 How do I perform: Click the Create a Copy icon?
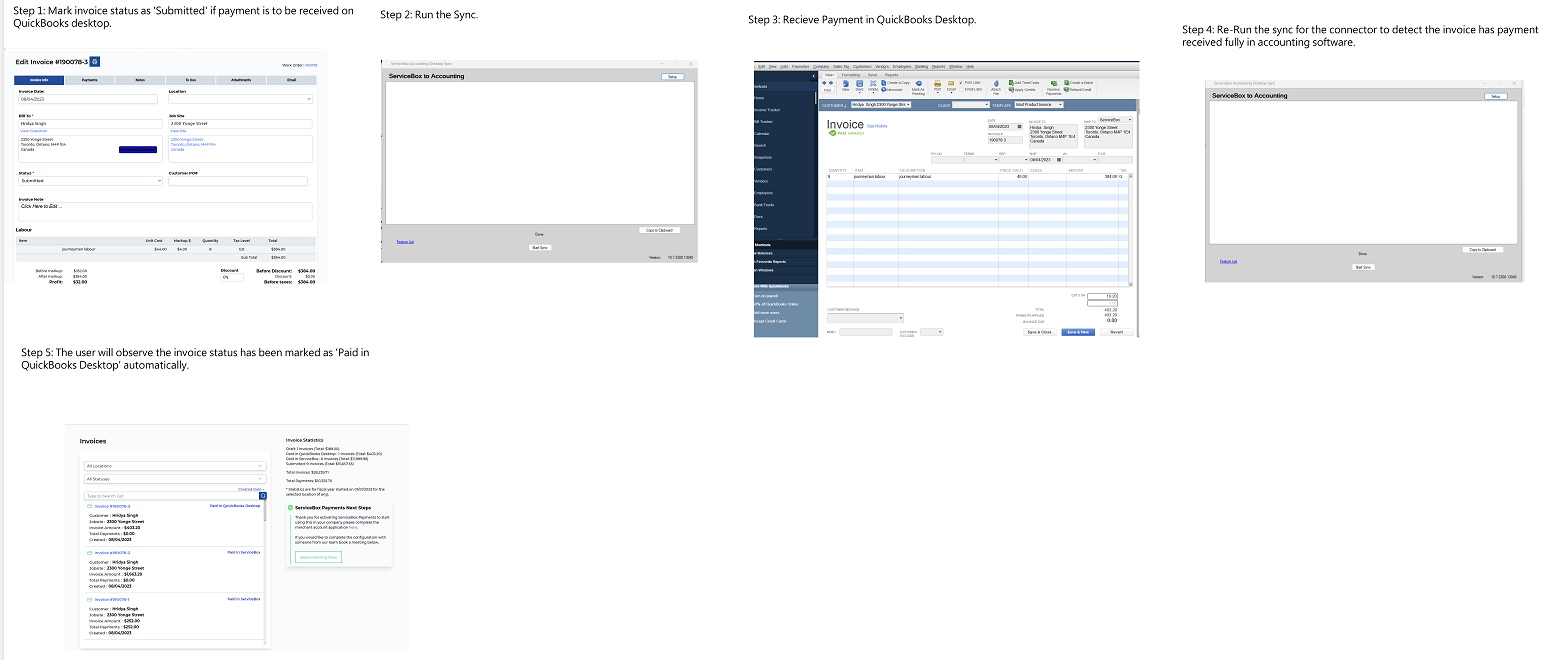point(883,82)
